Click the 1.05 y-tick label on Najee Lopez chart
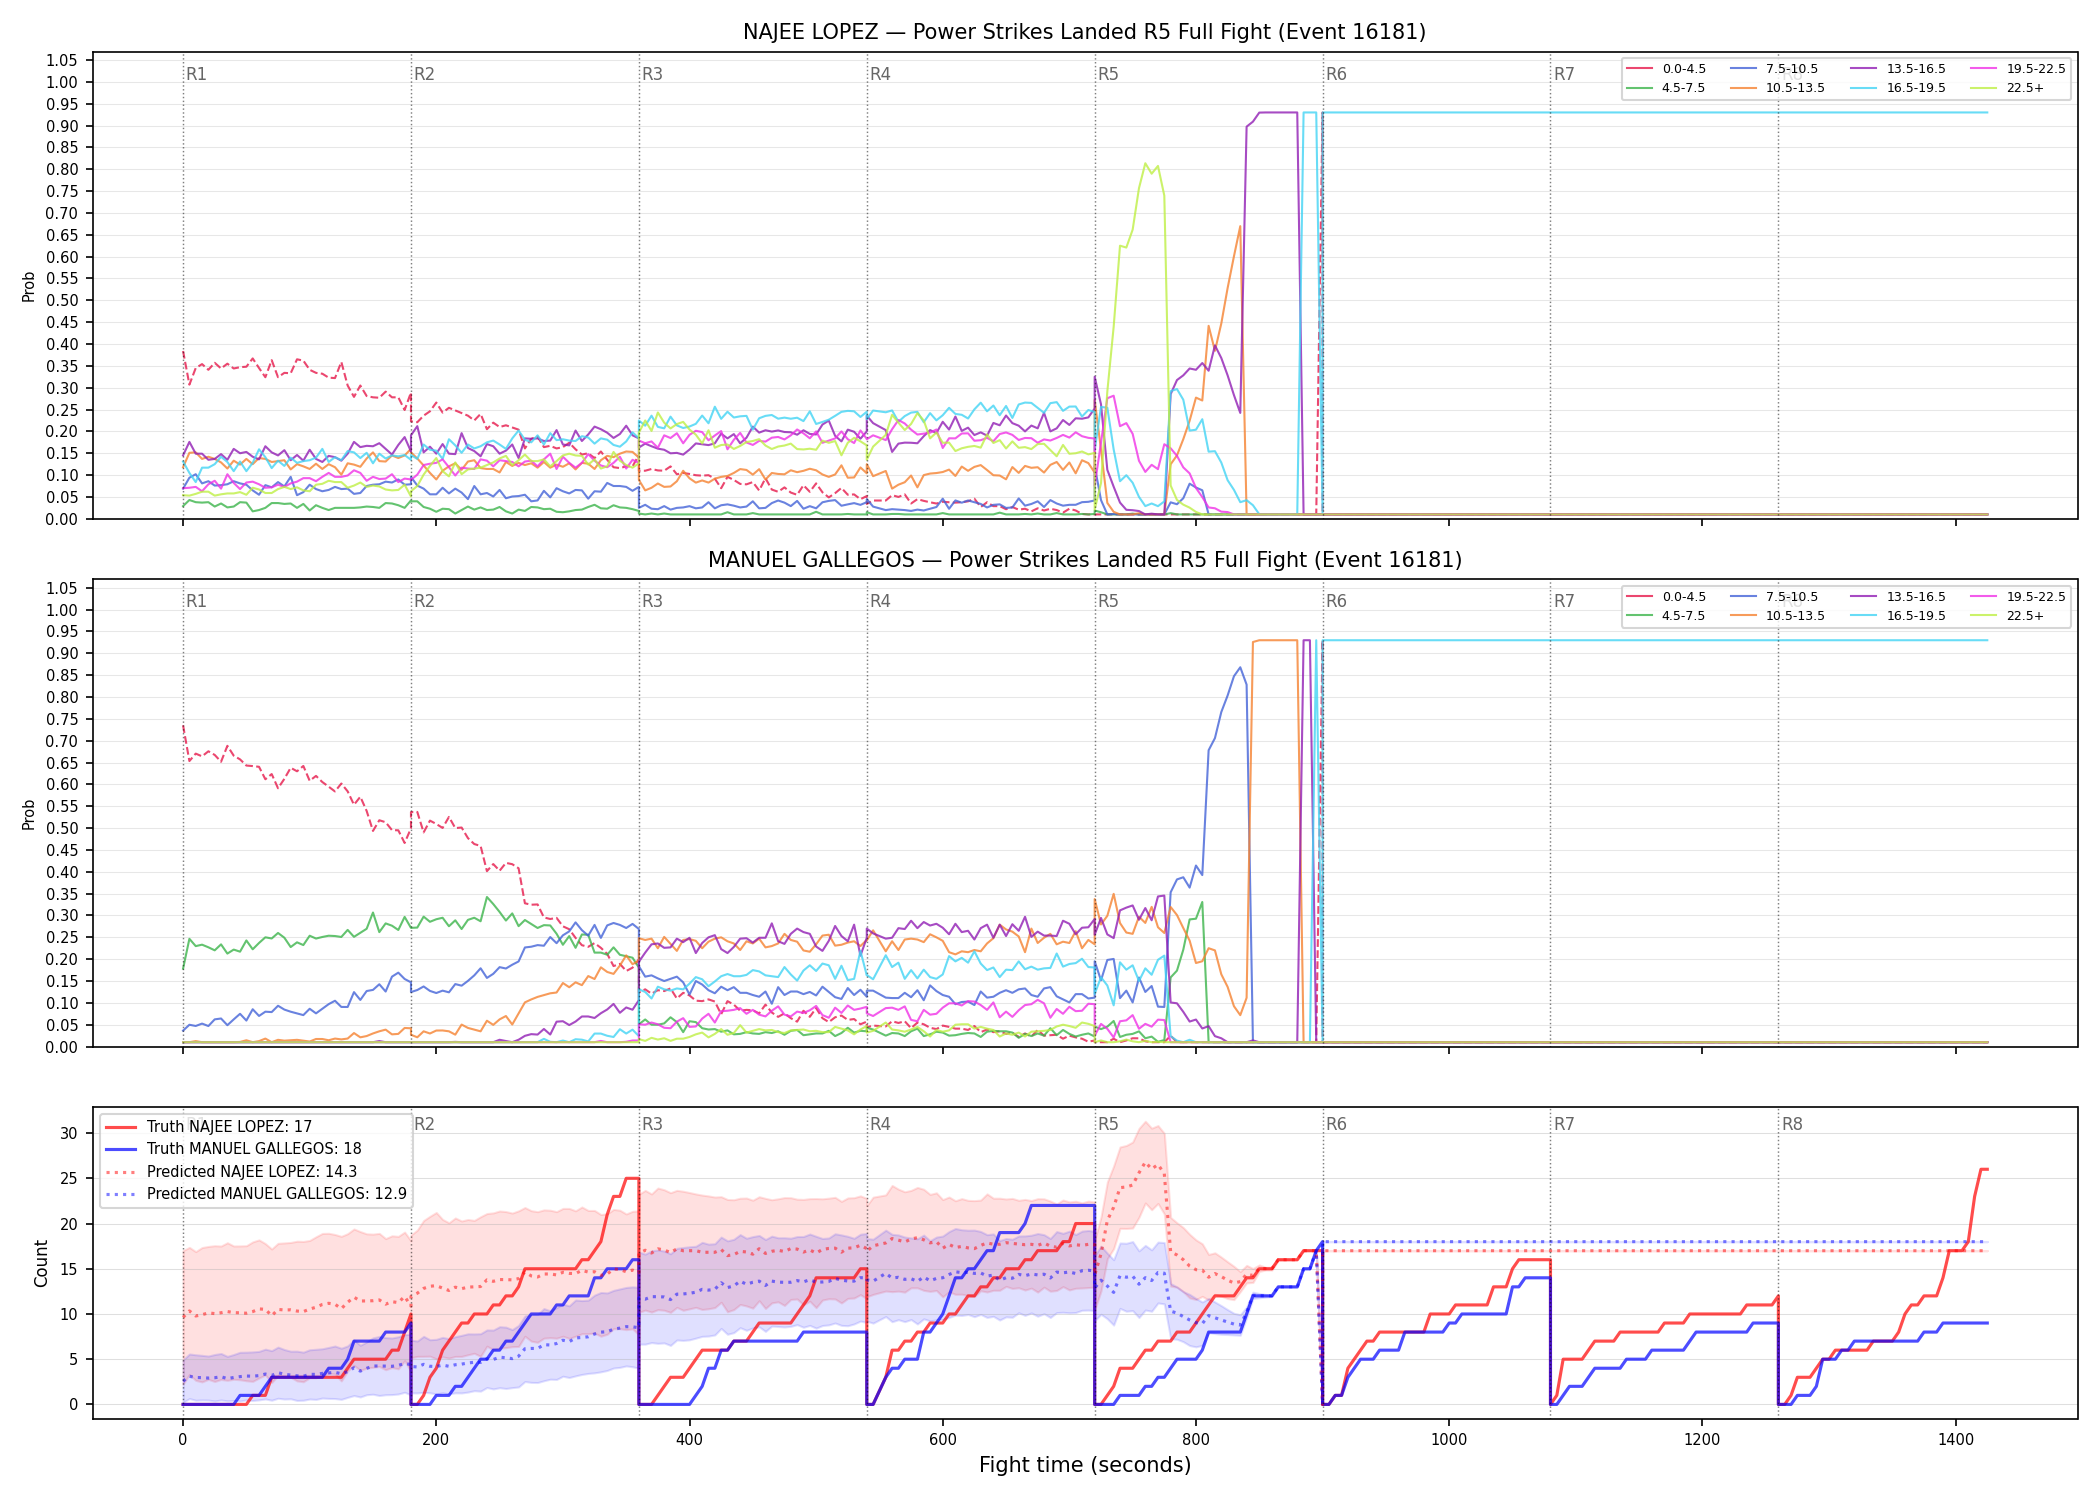2100x1500 pixels. coord(61,61)
